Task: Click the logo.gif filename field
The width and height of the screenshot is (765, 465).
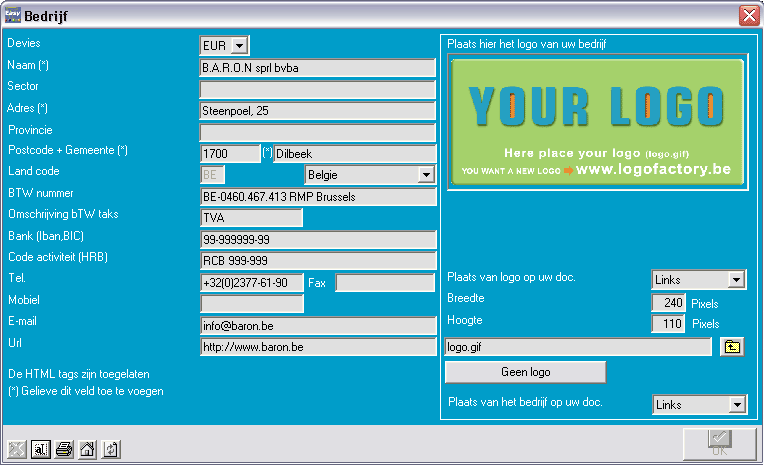Action: click(577, 347)
